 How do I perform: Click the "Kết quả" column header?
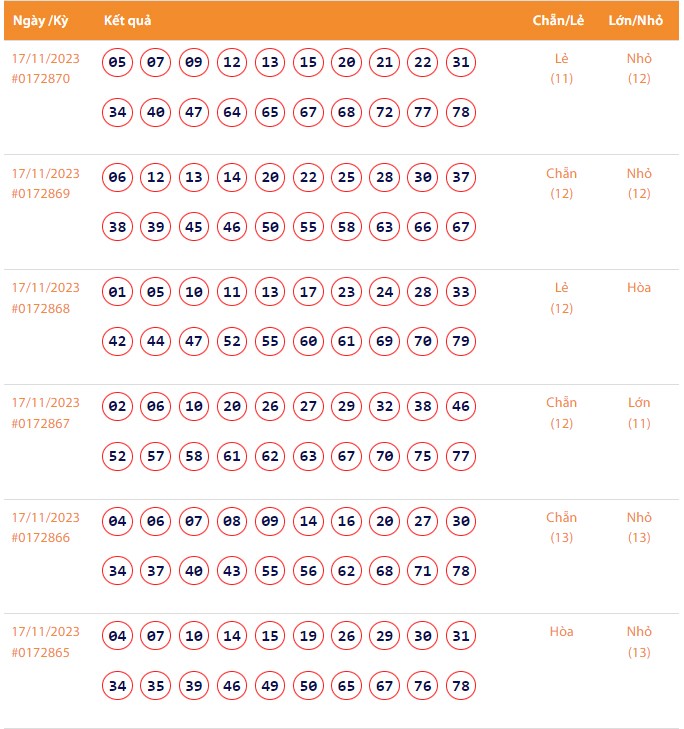pyautogui.click(x=127, y=21)
